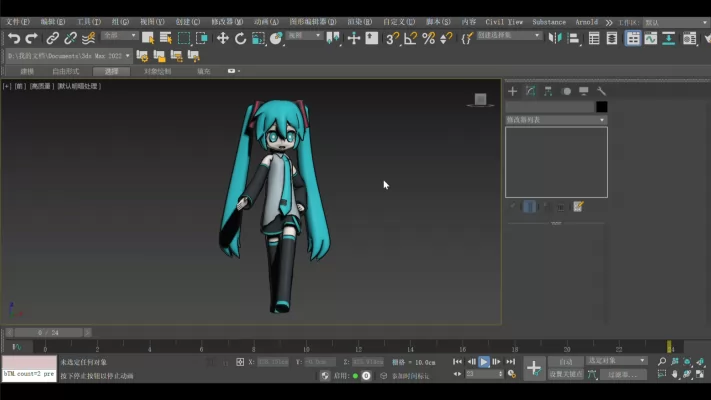The width and height of the screenshot is (711, 400).
Task: Open the 创建(C) menu
Action: tap(188, 22)
